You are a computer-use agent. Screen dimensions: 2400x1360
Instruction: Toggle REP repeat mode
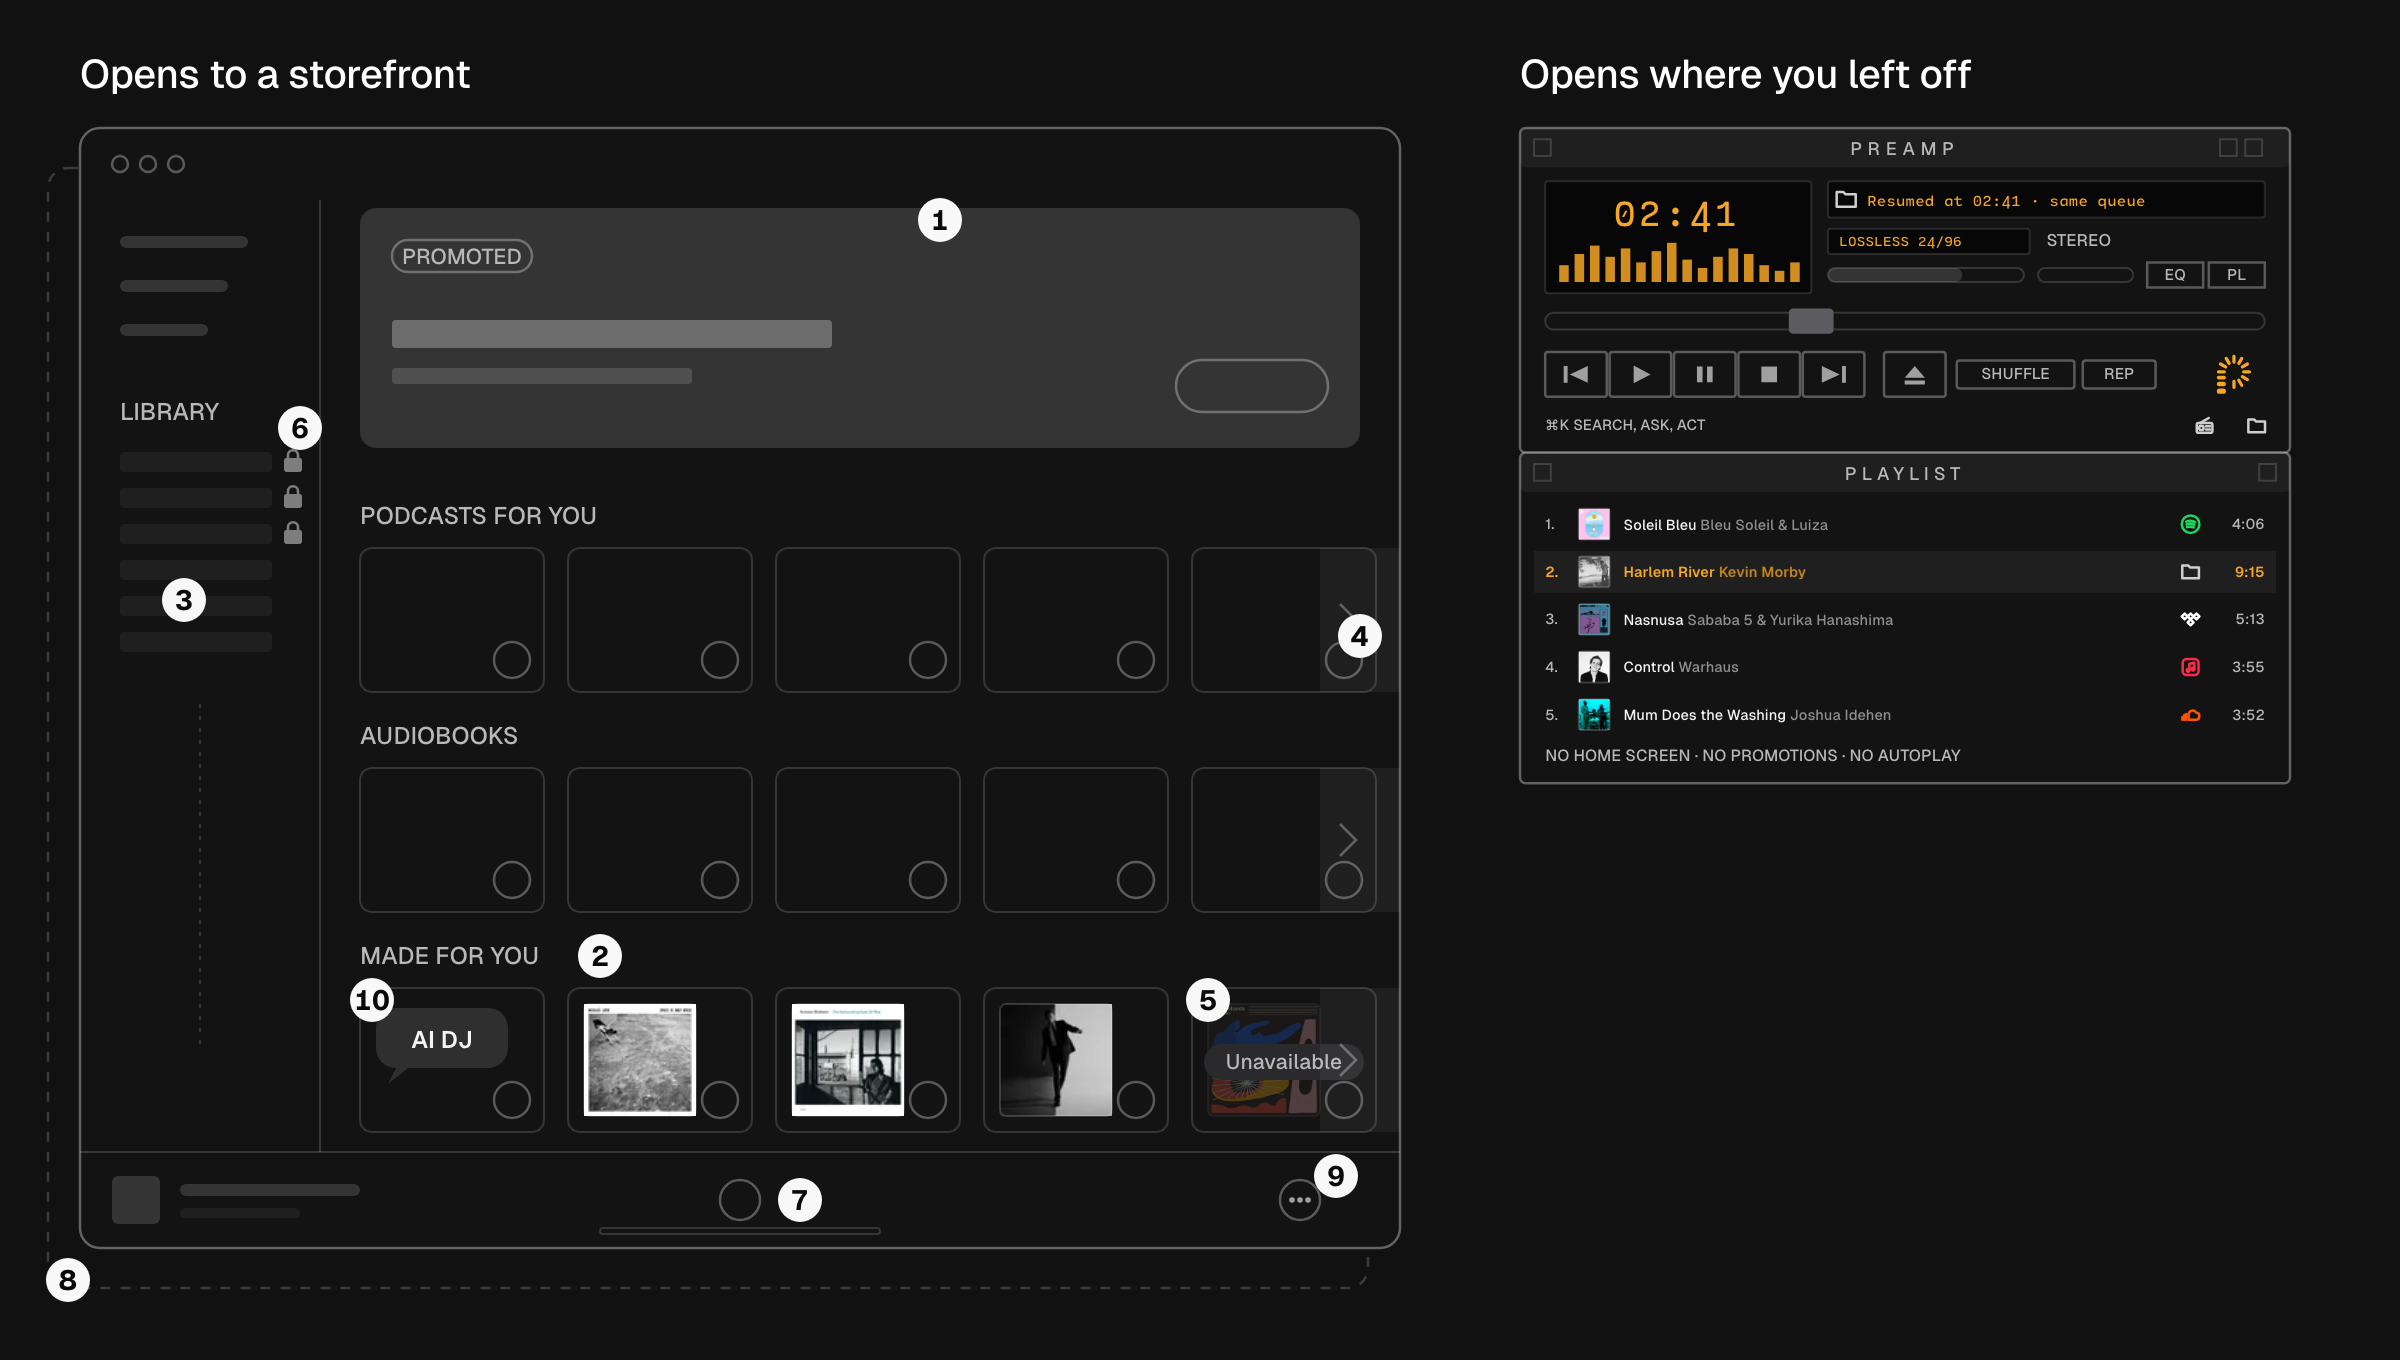(2118, 374)
